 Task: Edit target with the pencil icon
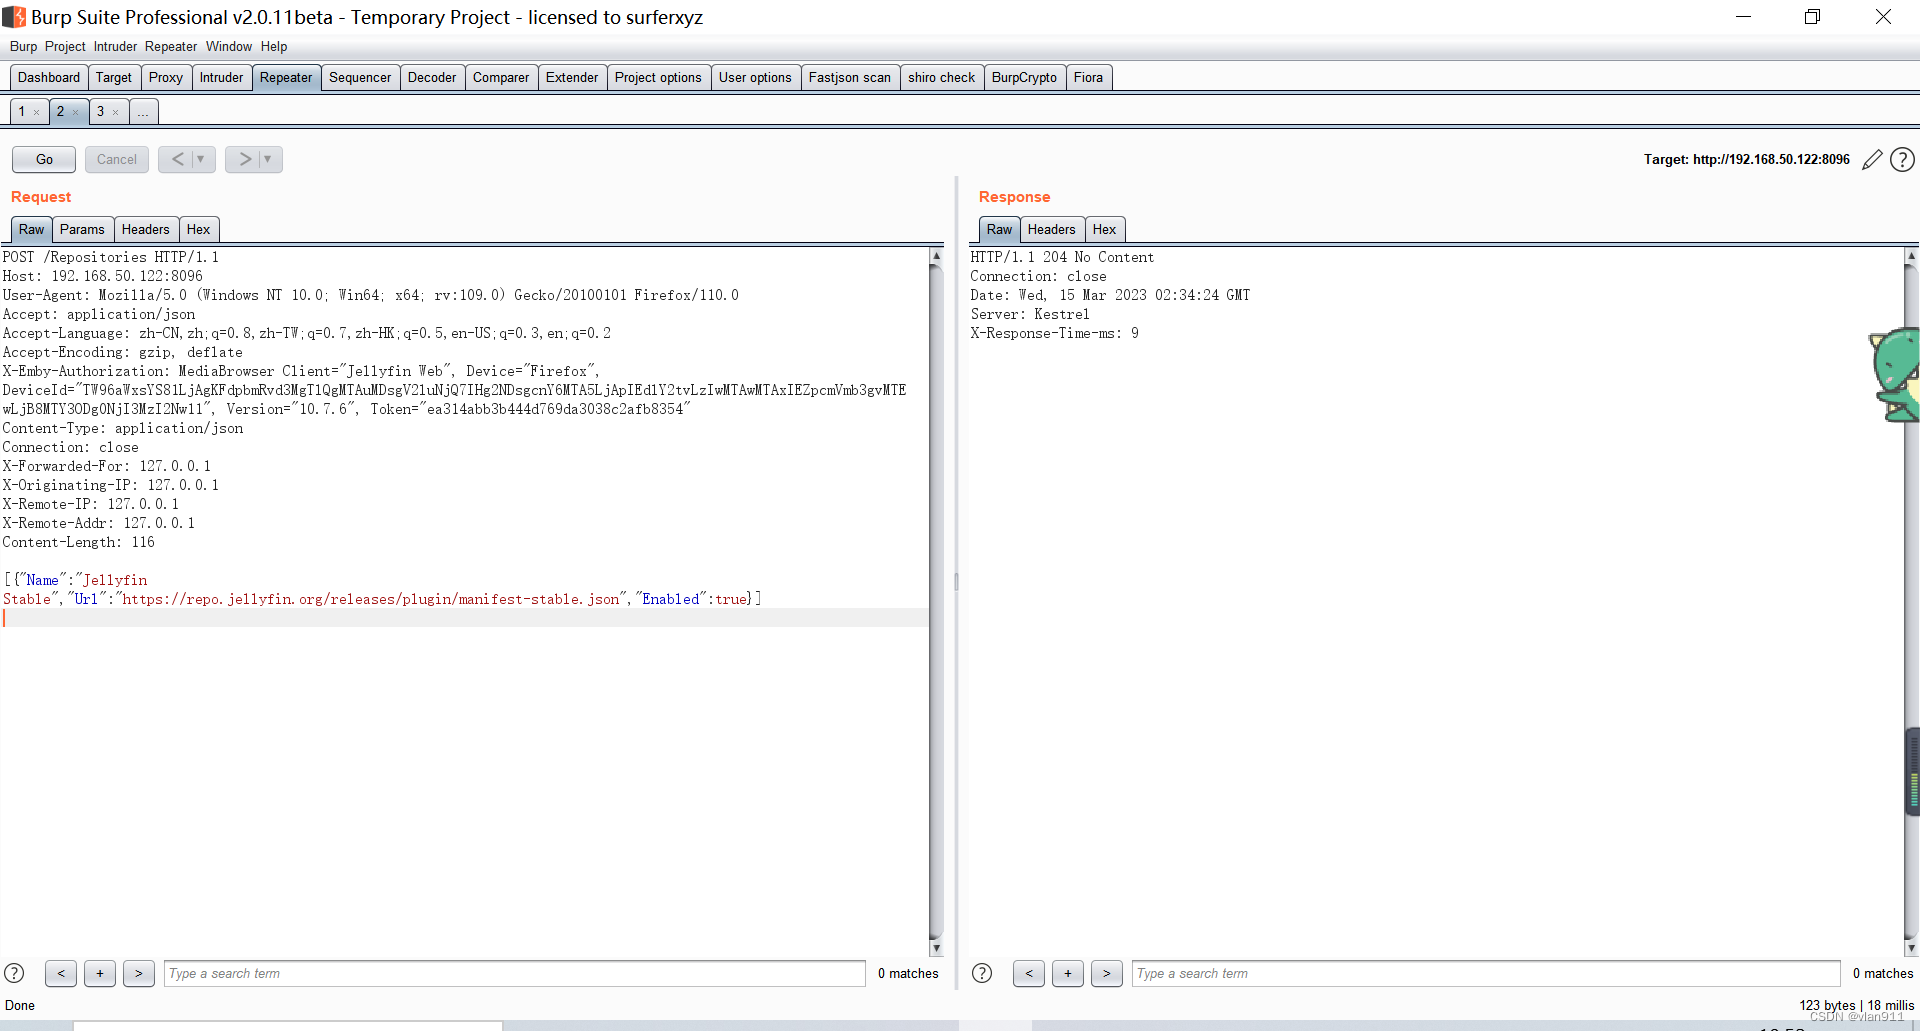click(x=1872, y=160)
